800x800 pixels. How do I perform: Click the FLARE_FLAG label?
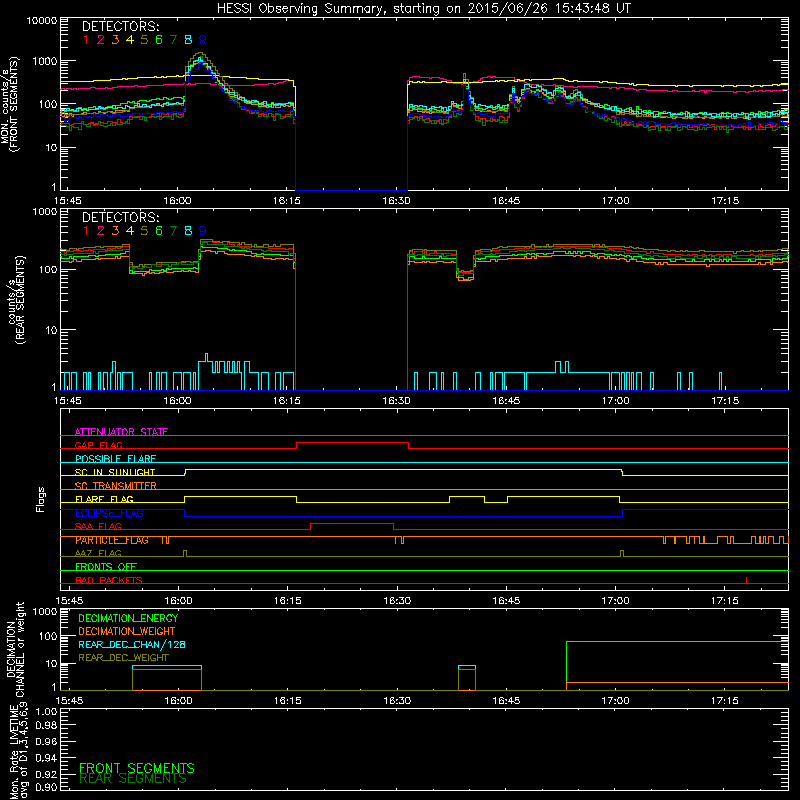click(104, 499)
